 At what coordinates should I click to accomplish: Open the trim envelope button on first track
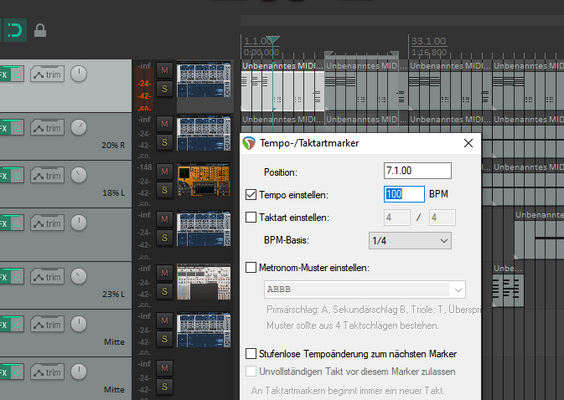tap(47, 74)
